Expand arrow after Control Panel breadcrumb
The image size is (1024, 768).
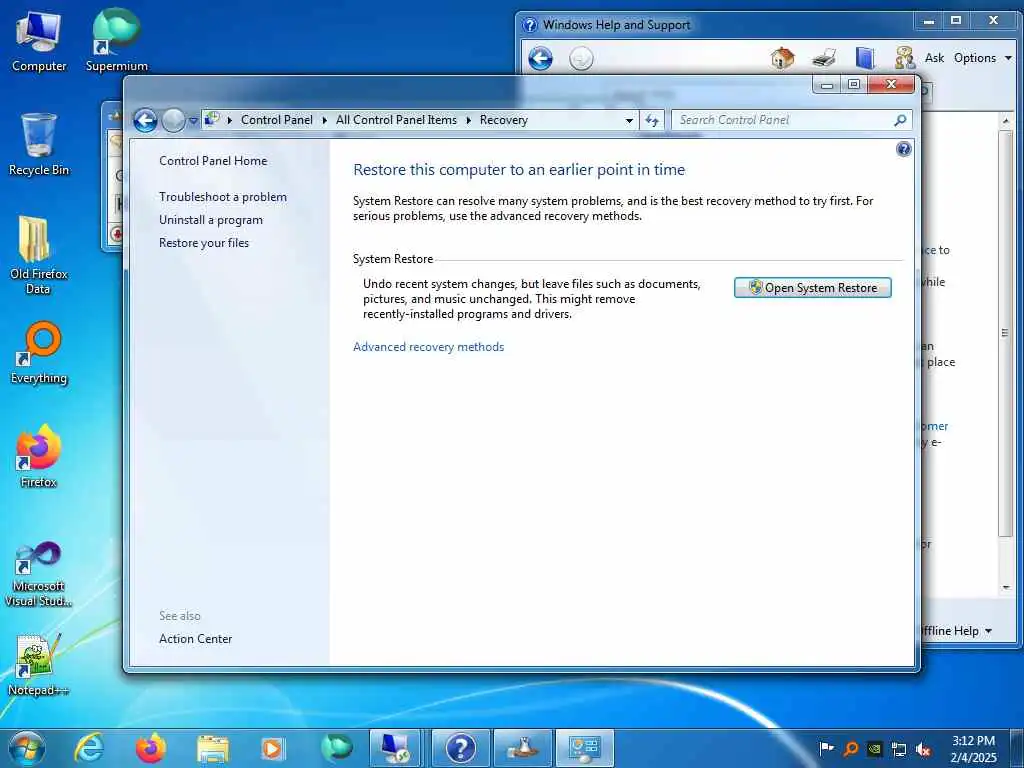pyautogui.click(x=325, y=120)
